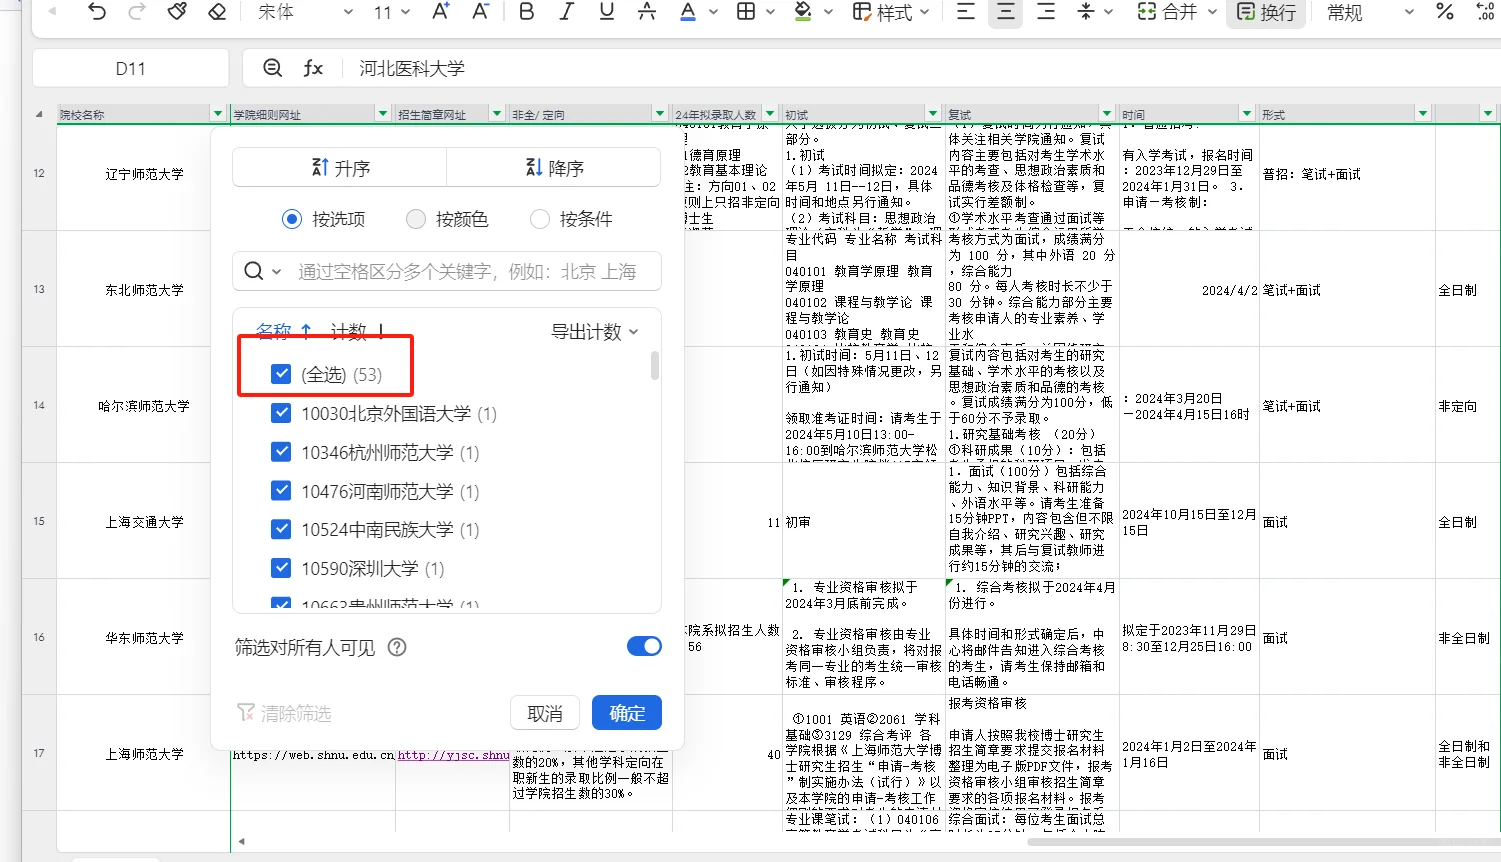
Task: Select the 按选项 radio option
Action: [292, 219]
